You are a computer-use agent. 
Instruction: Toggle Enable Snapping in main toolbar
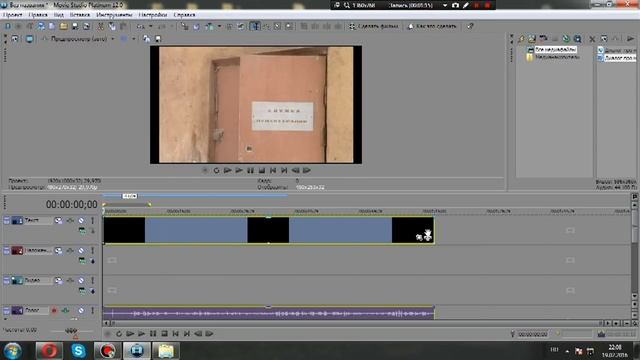click(x=185, y=26)
